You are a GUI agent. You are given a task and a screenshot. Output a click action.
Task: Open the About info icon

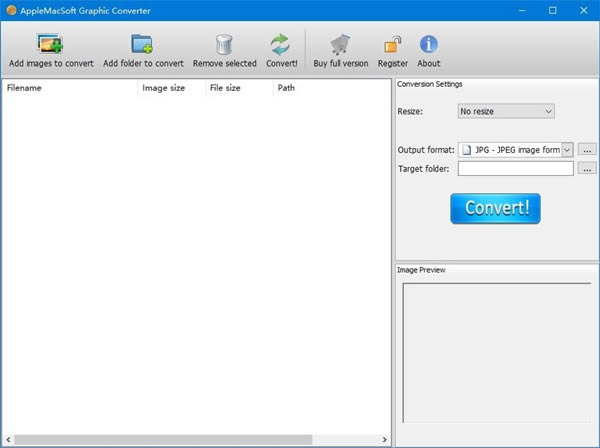tap(428, 44)
